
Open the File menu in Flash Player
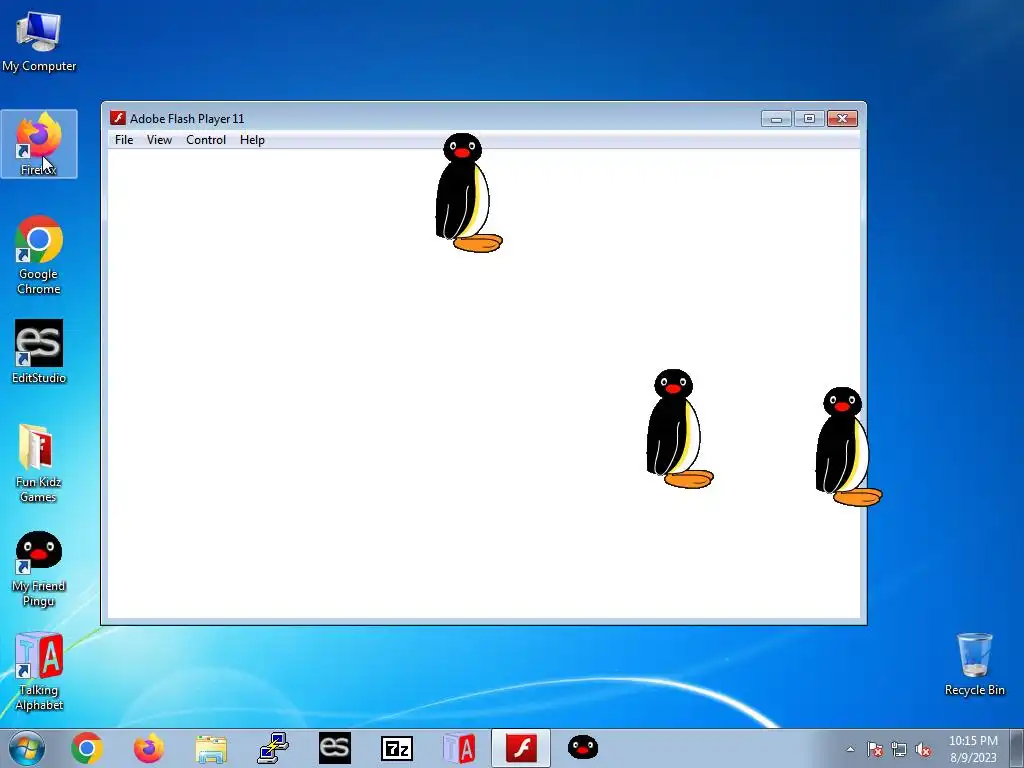(x=123, y=140)
